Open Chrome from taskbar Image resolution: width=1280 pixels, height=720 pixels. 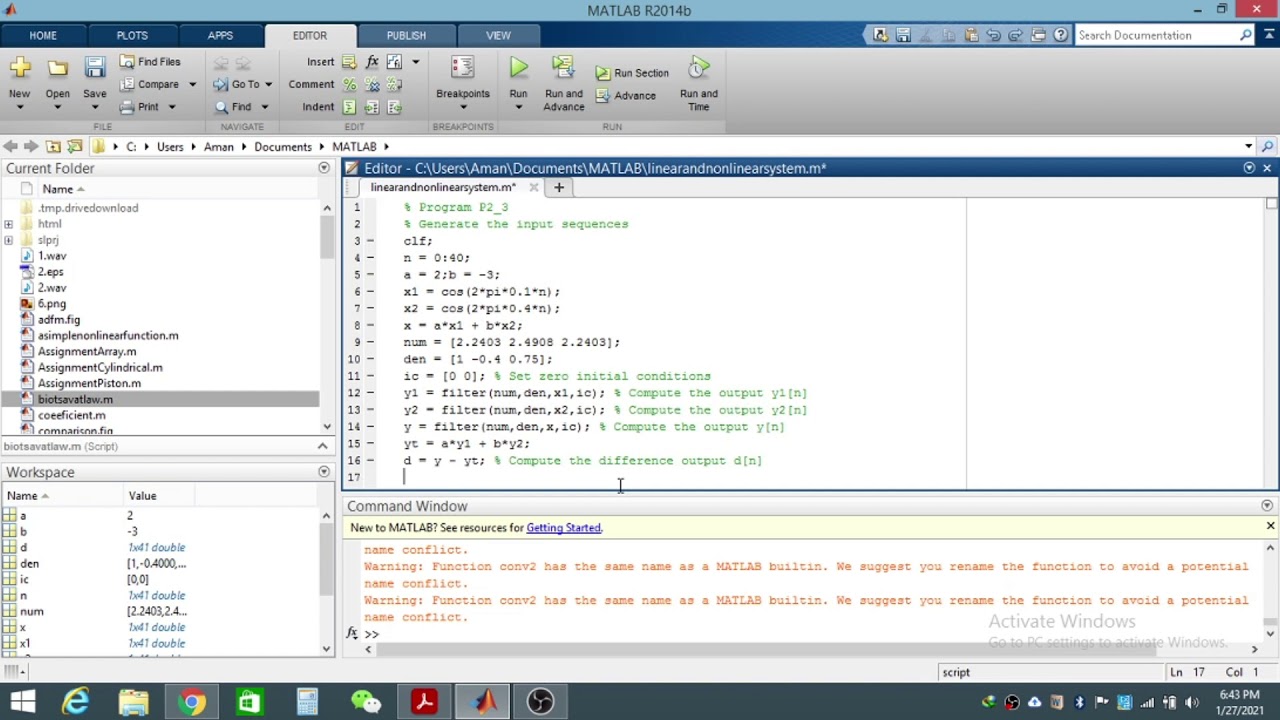coord(191,701)
